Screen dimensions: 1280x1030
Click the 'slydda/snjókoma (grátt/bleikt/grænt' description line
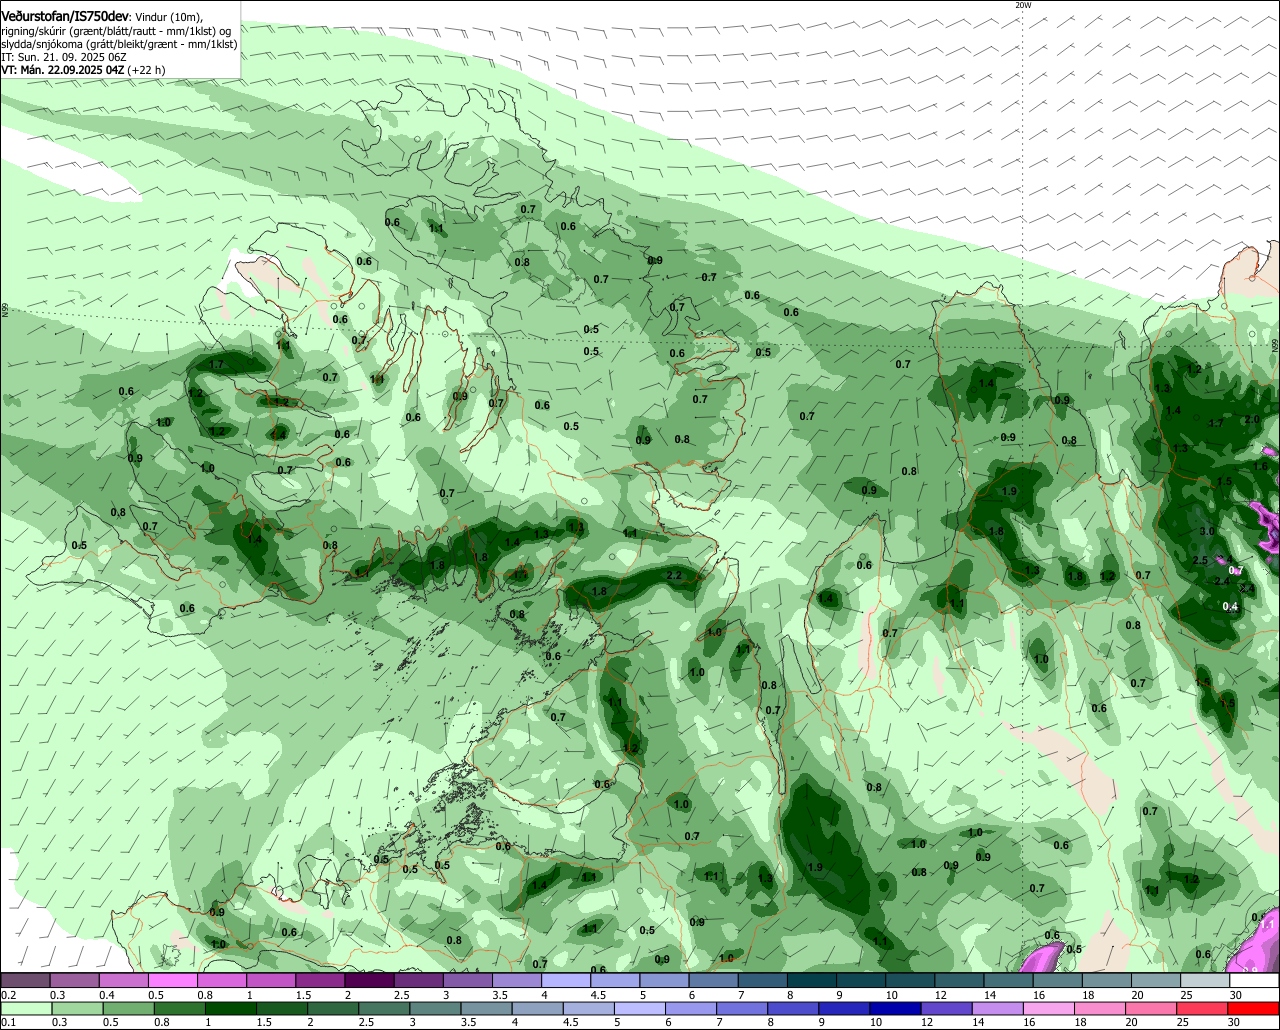[x=119, y=44]
